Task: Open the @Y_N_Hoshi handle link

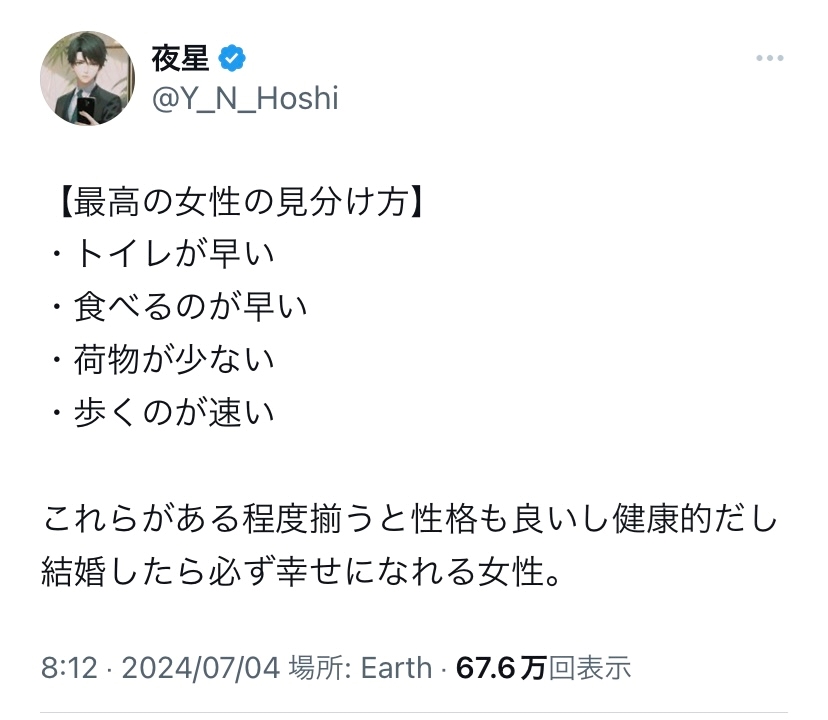Action: click(x=244, y=98)
